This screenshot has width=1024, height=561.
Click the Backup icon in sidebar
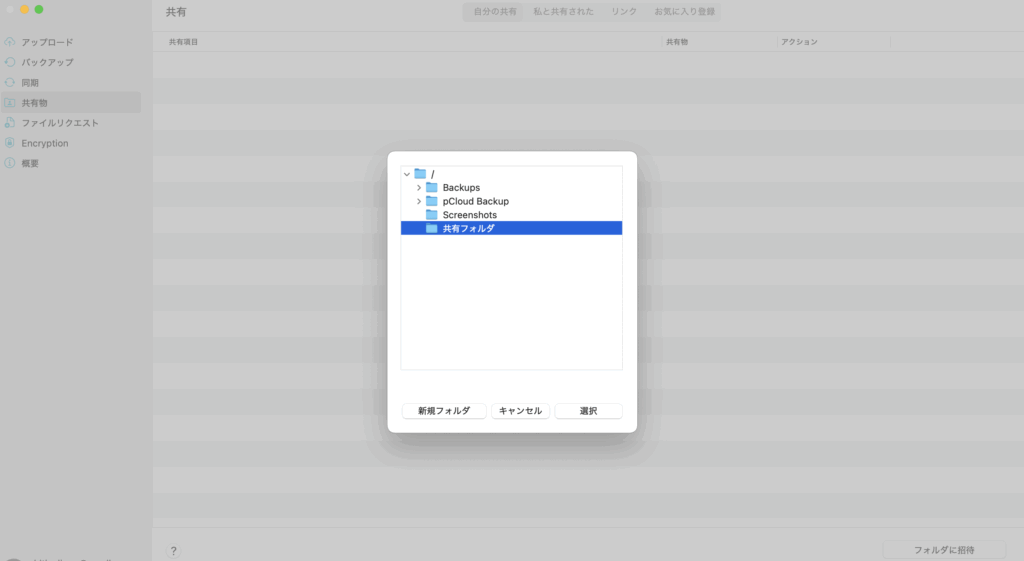point(10,62)
